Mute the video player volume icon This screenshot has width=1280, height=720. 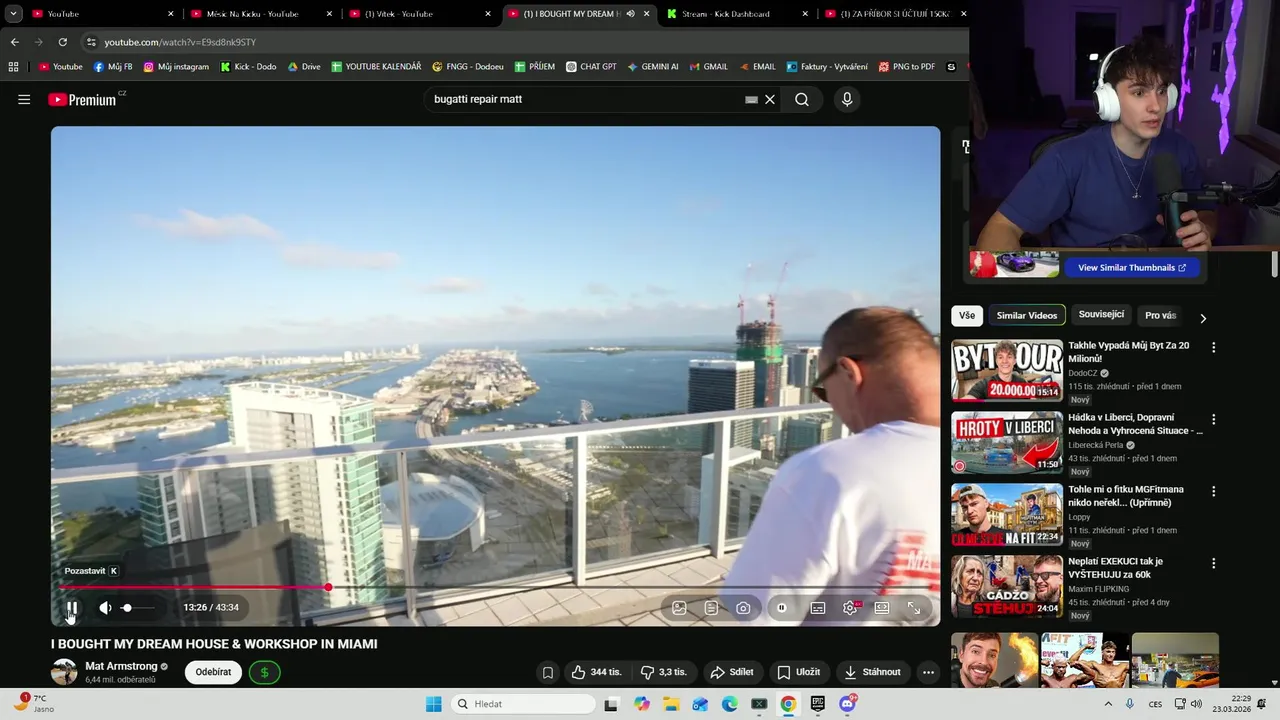click(105, 608)
